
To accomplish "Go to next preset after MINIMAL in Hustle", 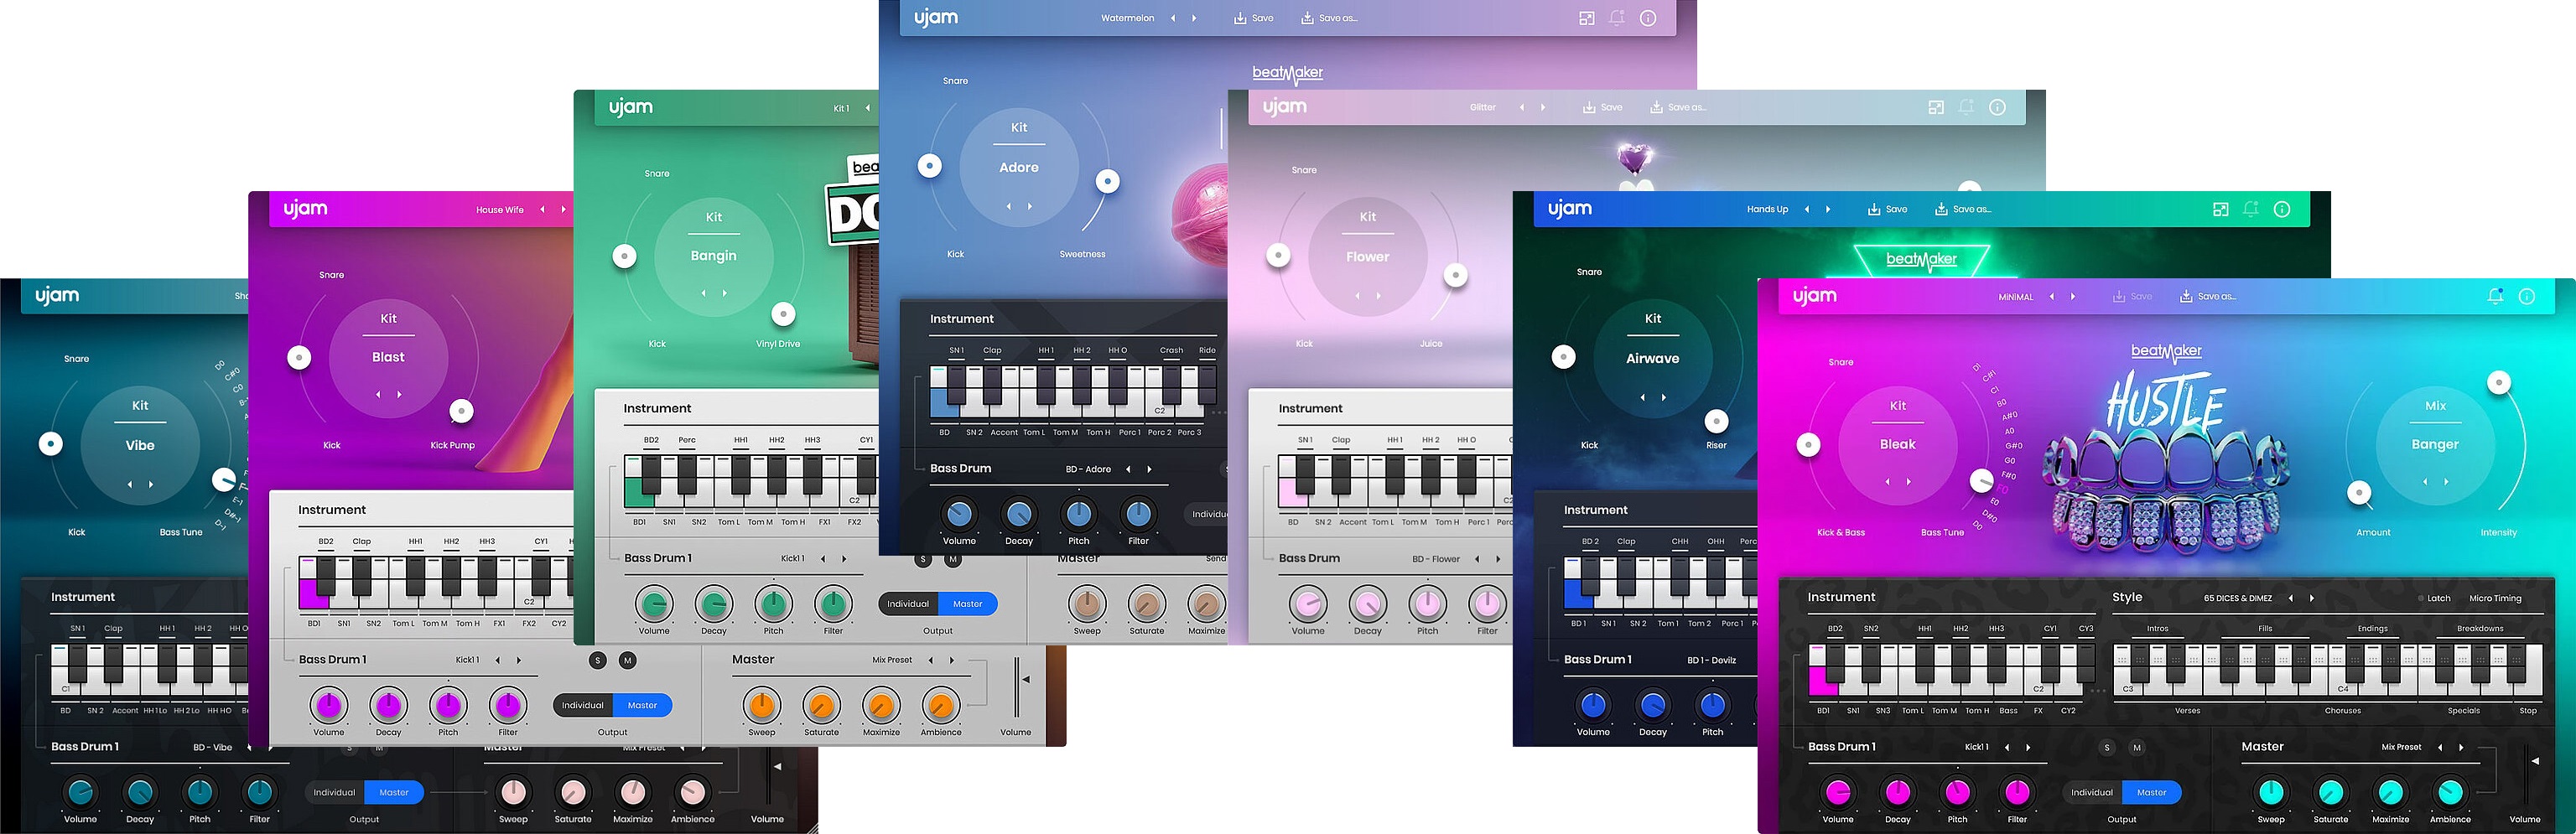I will point(2073,296).
